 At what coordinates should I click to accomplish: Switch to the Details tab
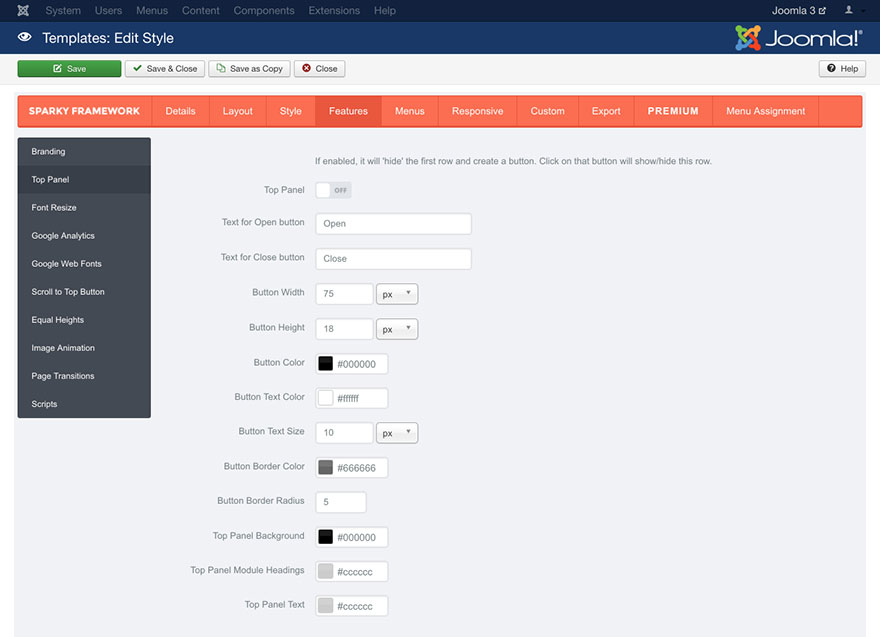(180, 111)
